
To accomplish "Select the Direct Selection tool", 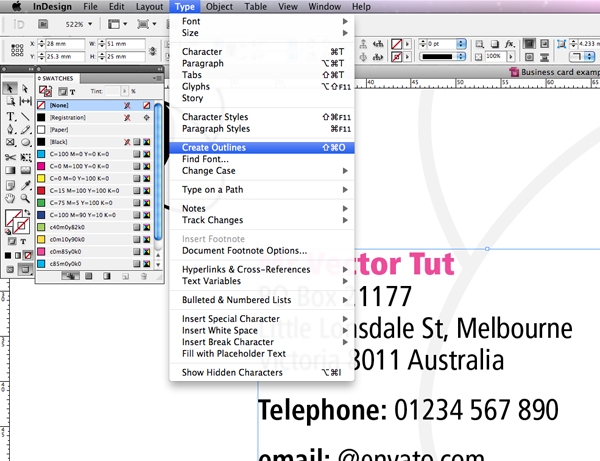I will [x=25, y=89].
